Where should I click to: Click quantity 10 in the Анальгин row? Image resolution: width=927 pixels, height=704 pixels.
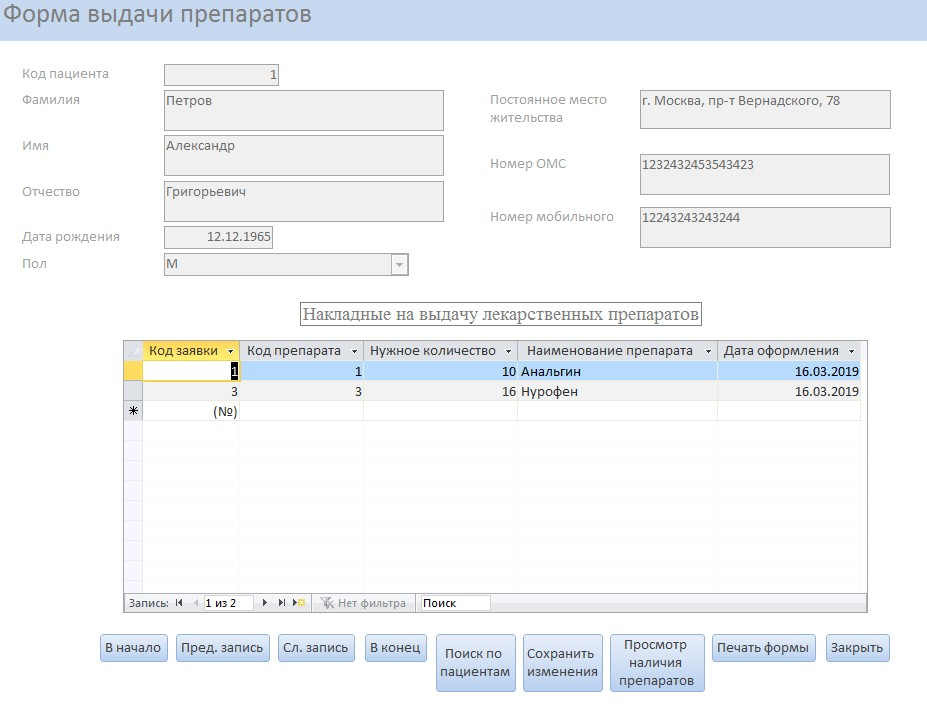point(440,371)
